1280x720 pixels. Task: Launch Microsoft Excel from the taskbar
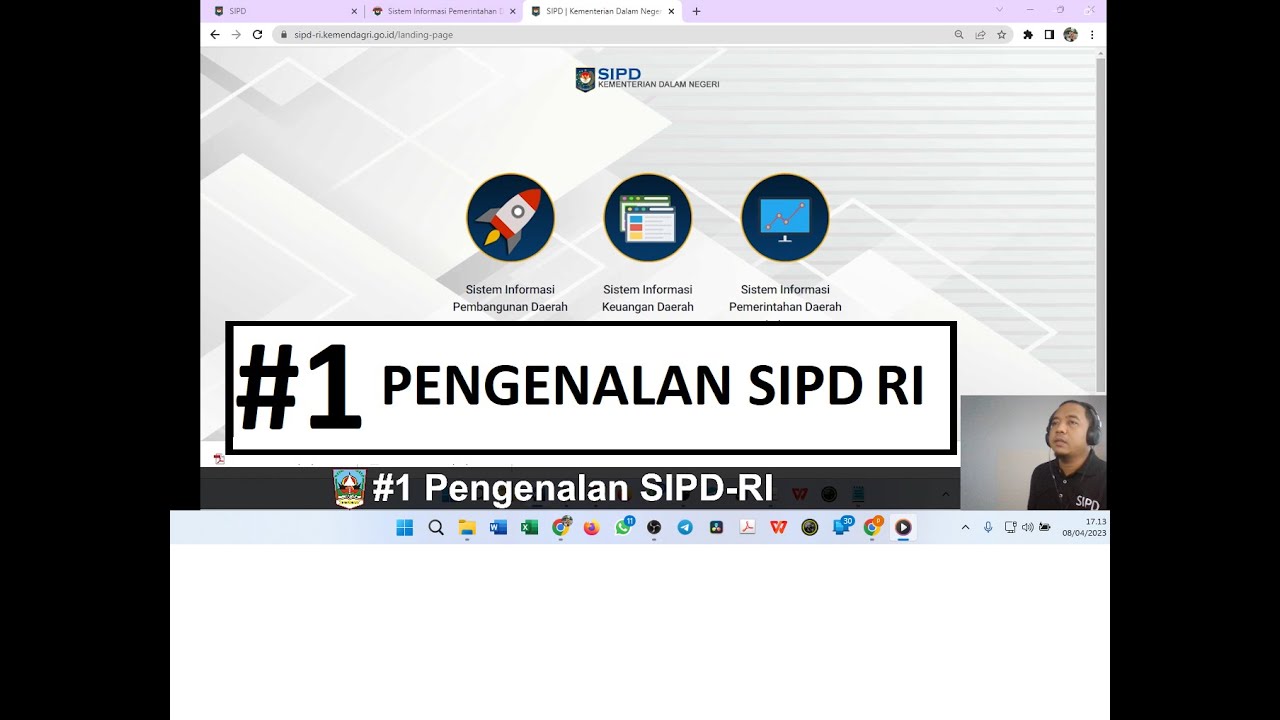pos(529,527)
